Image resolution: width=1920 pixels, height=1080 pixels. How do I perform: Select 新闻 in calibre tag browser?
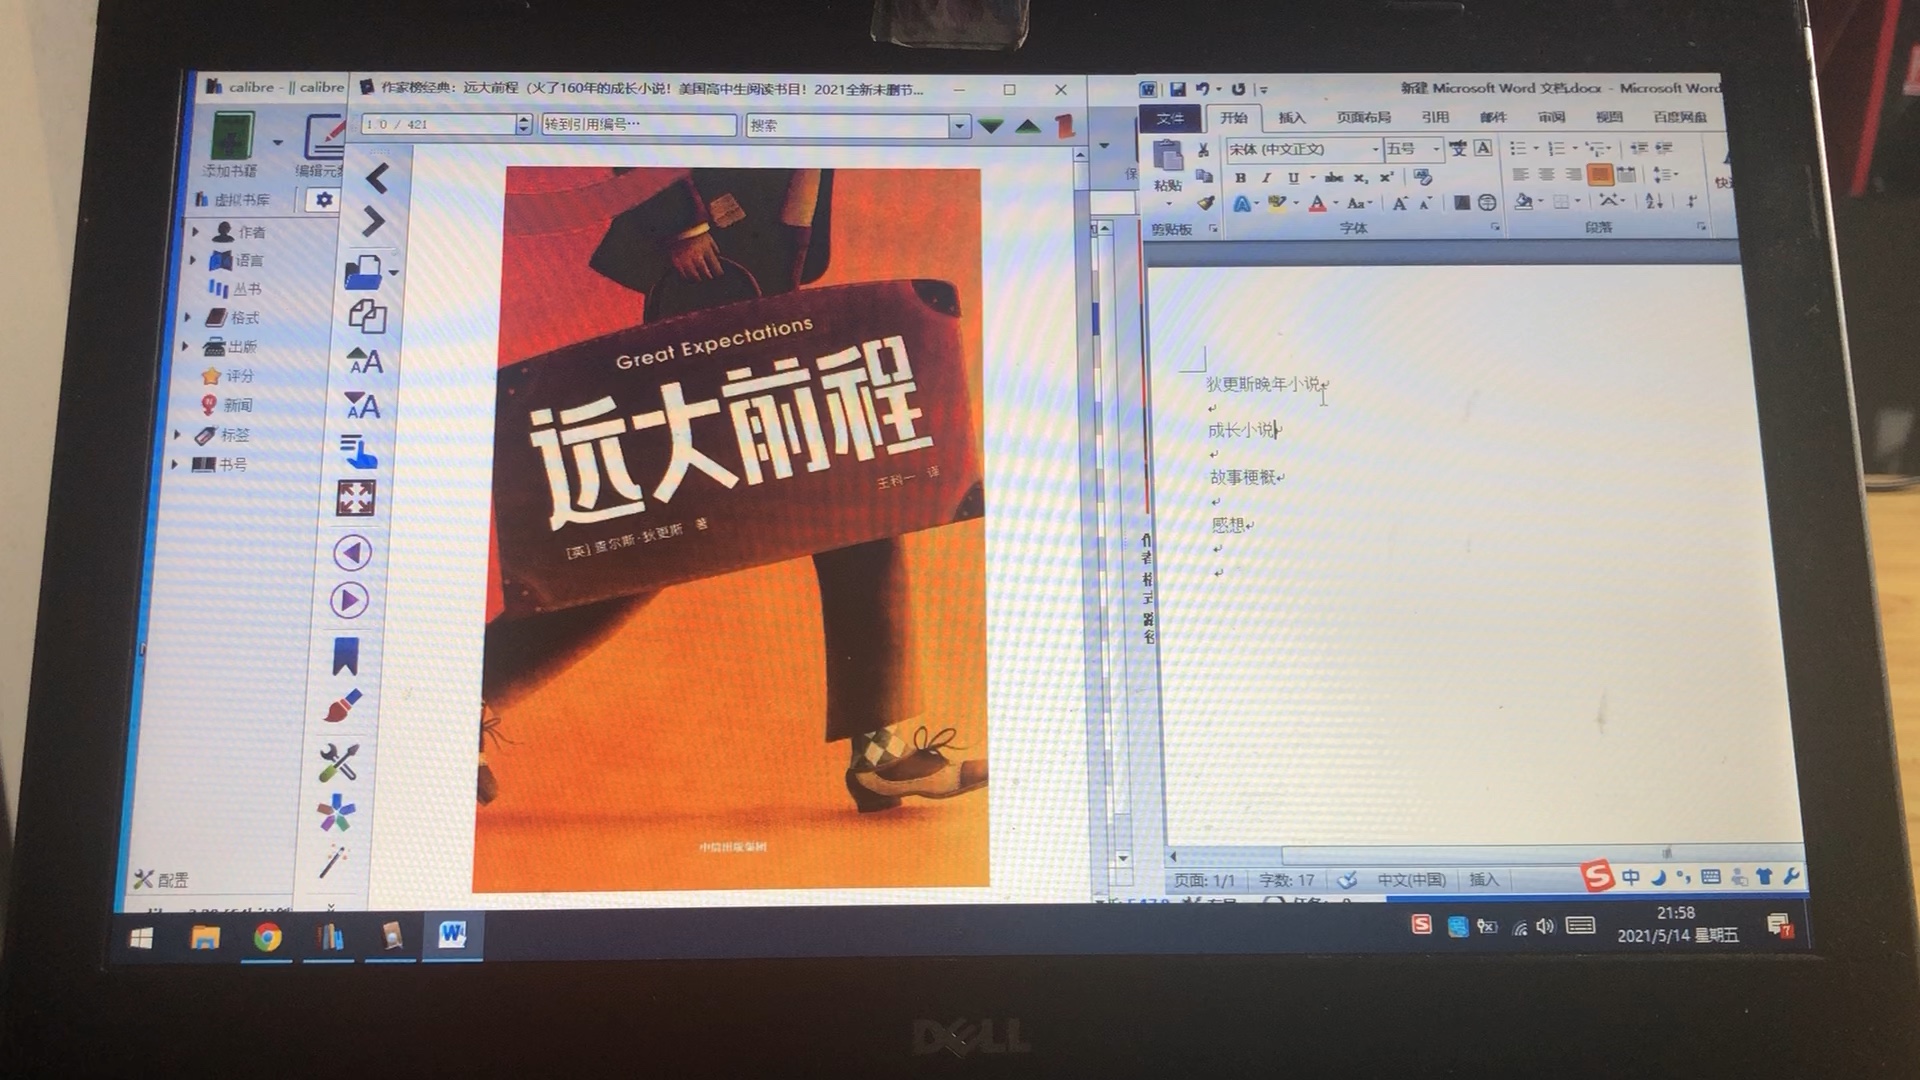pos(226,405)
